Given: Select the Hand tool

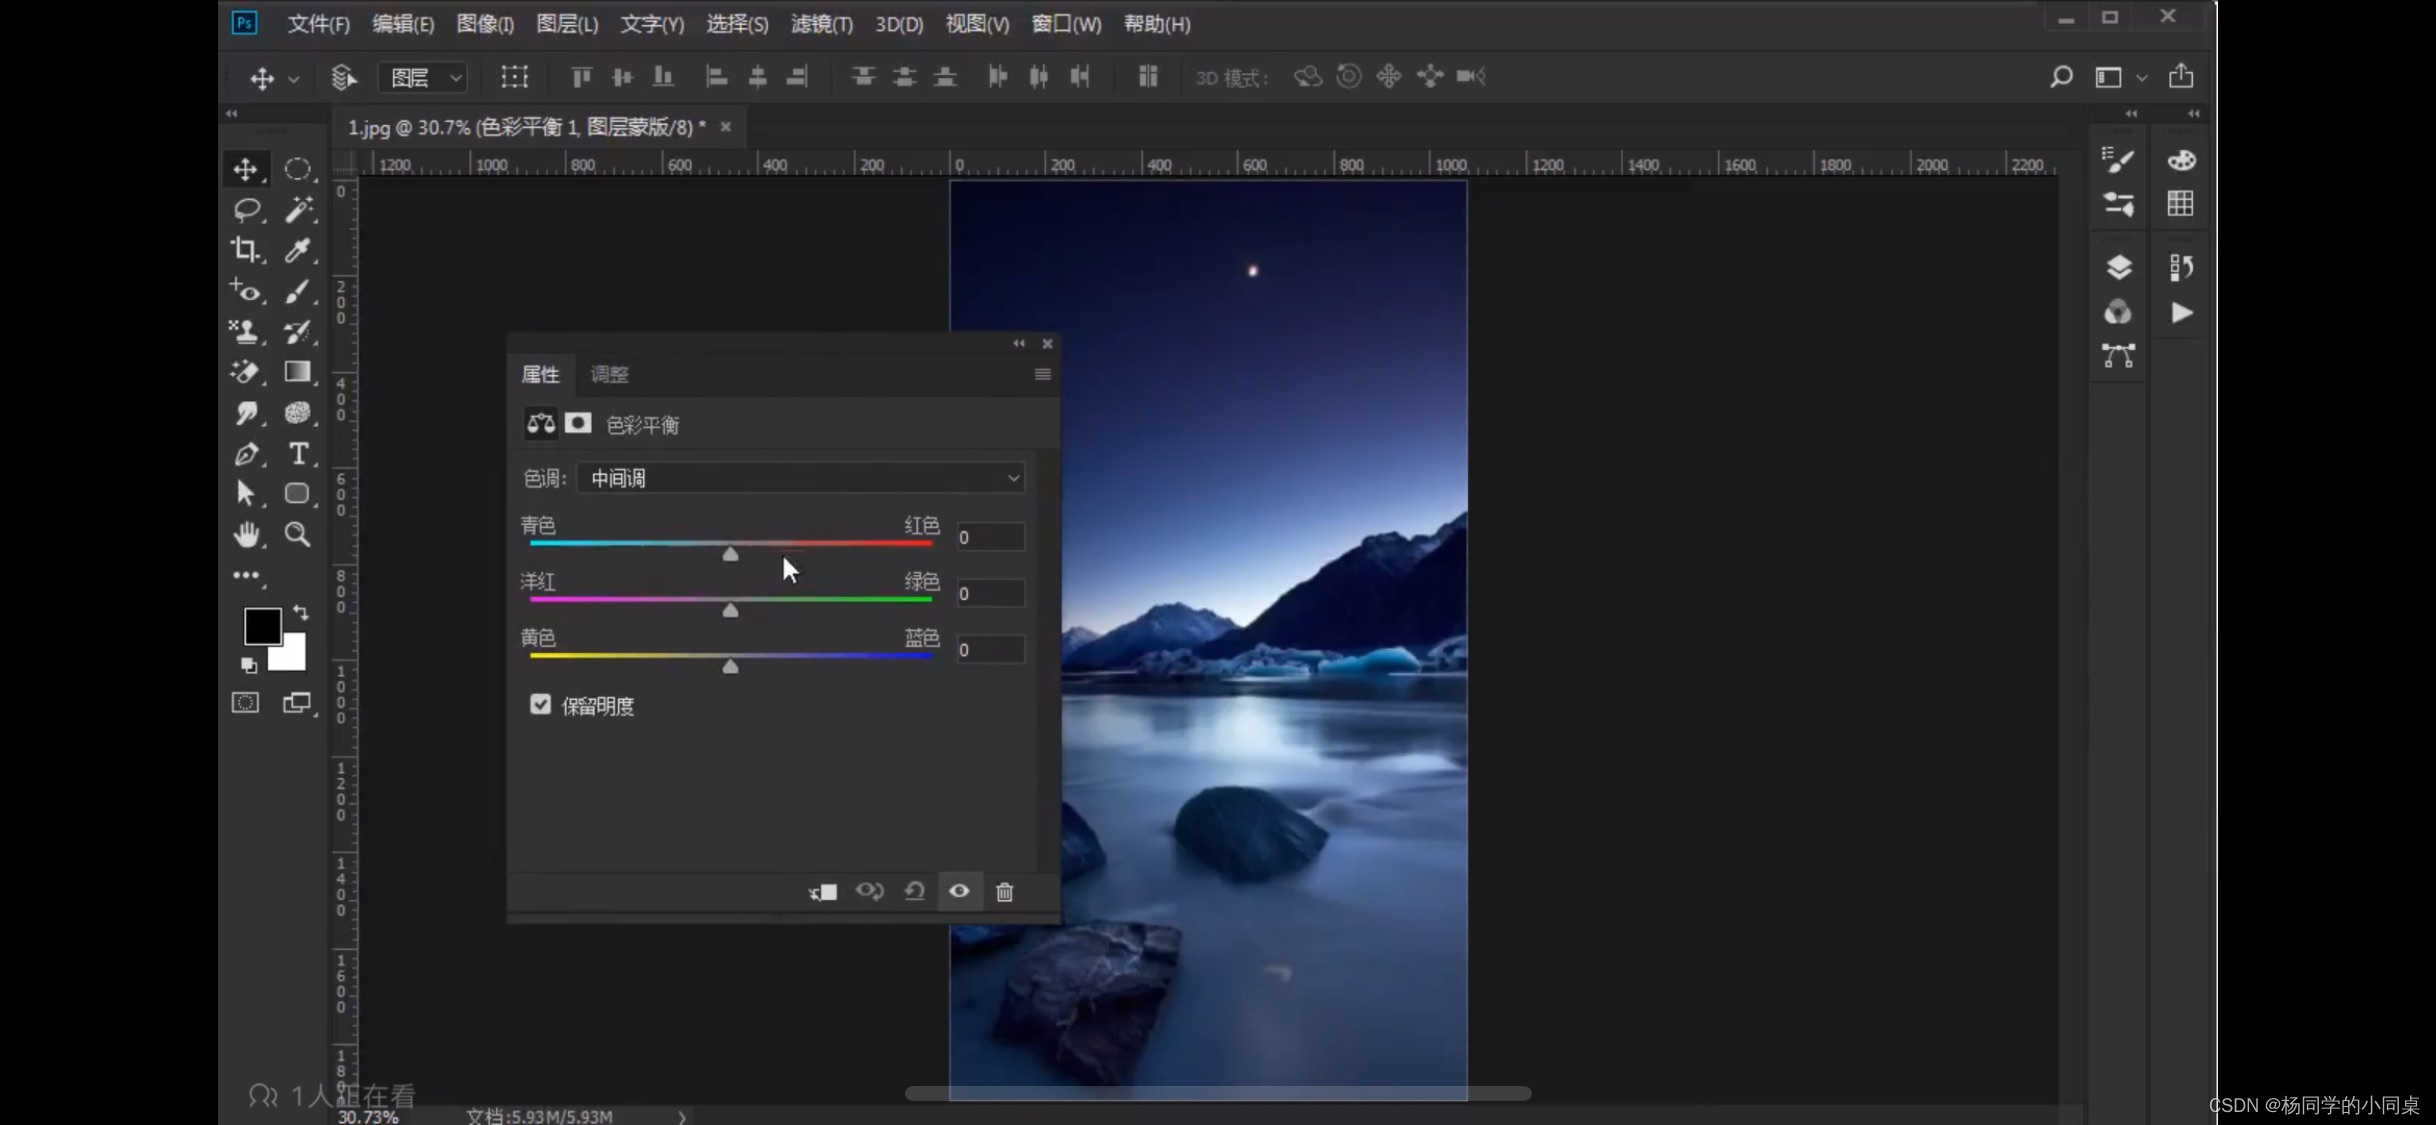Looking at the screenshot, I should 245,535.
